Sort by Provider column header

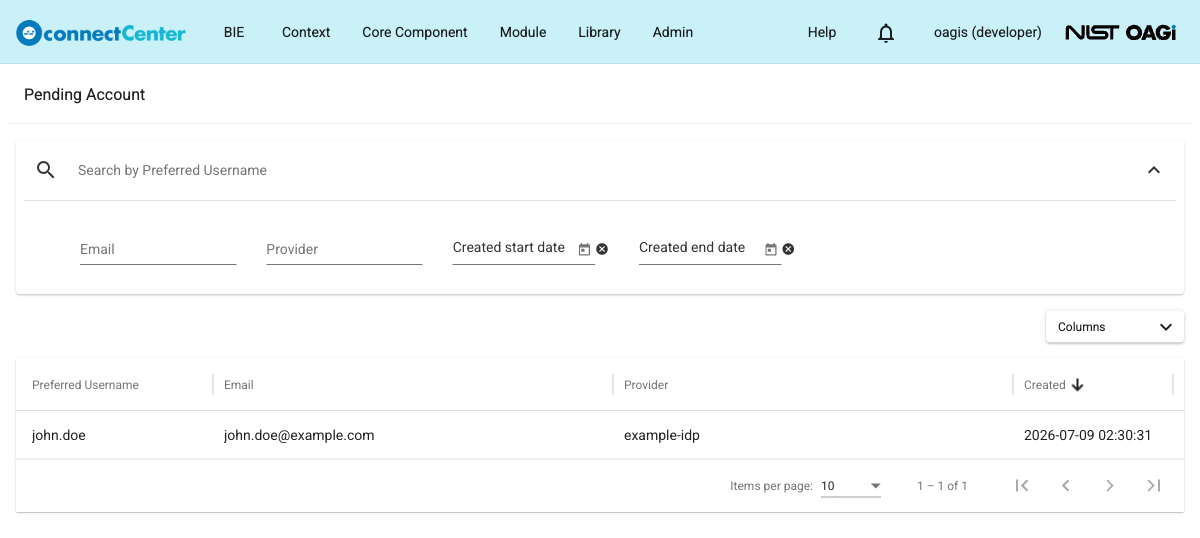click(x=646, y=385)
